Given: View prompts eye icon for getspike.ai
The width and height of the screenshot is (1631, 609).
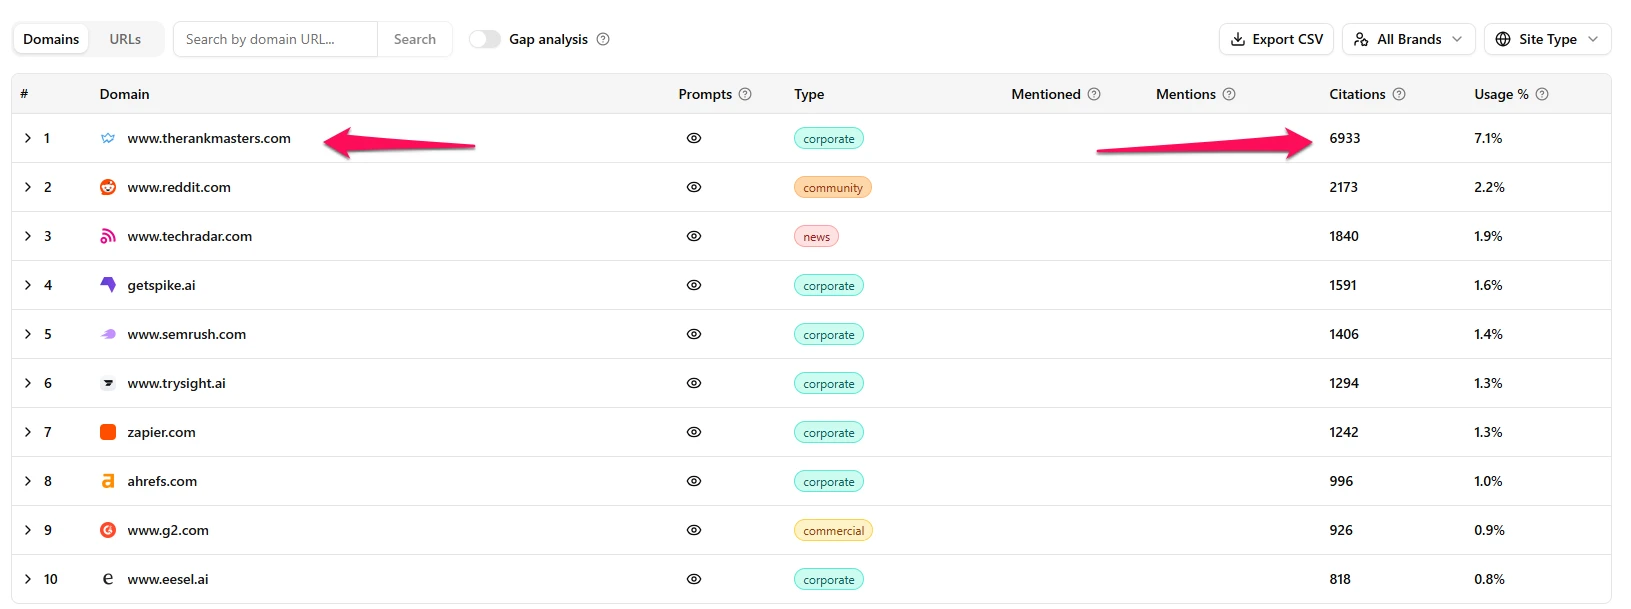Looking at the screenshot, I should point(694,285).
